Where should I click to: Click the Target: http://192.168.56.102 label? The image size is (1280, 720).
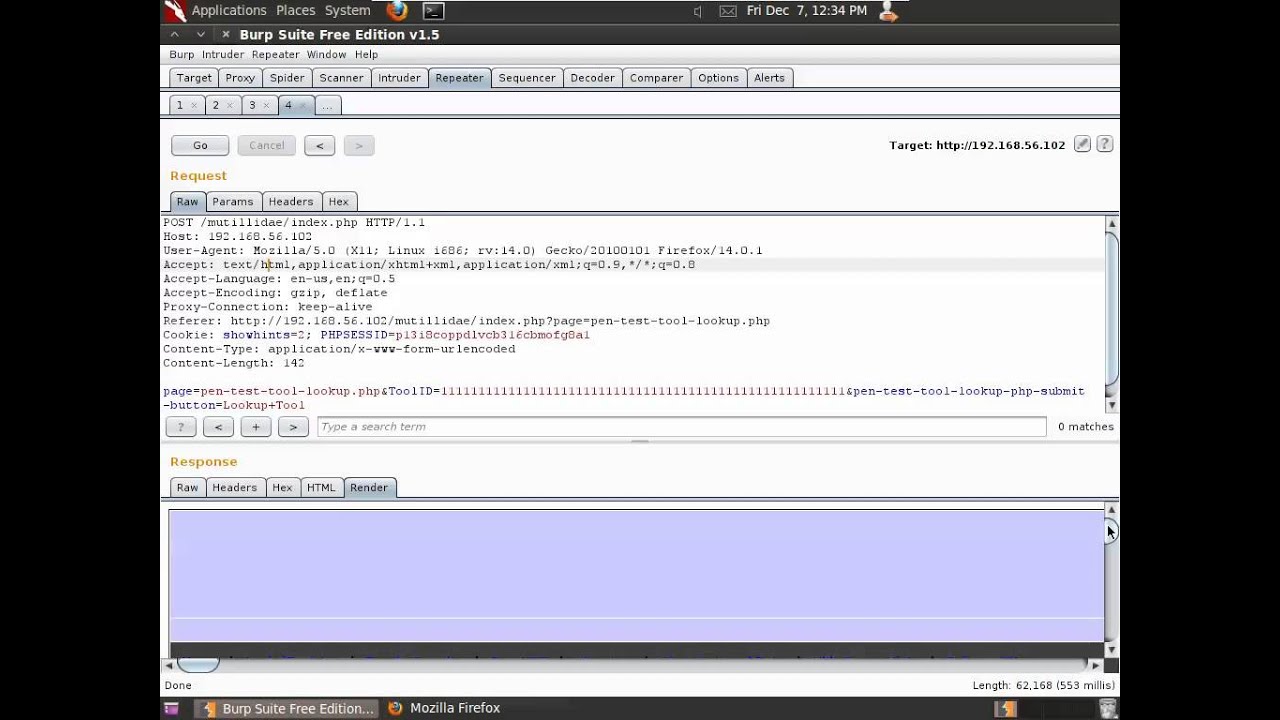tap(977, 145)
